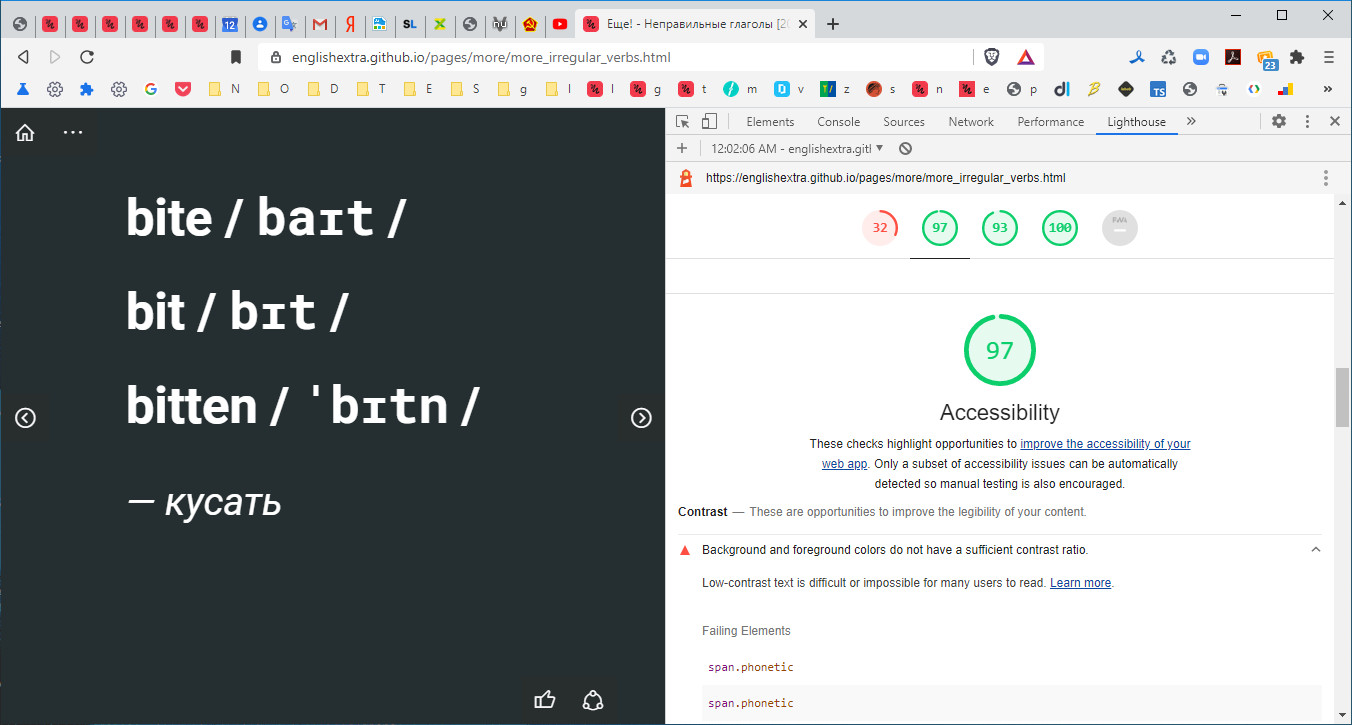Show more DevTools tabs chevron
1352x725 pixels.
point(1191,121)
